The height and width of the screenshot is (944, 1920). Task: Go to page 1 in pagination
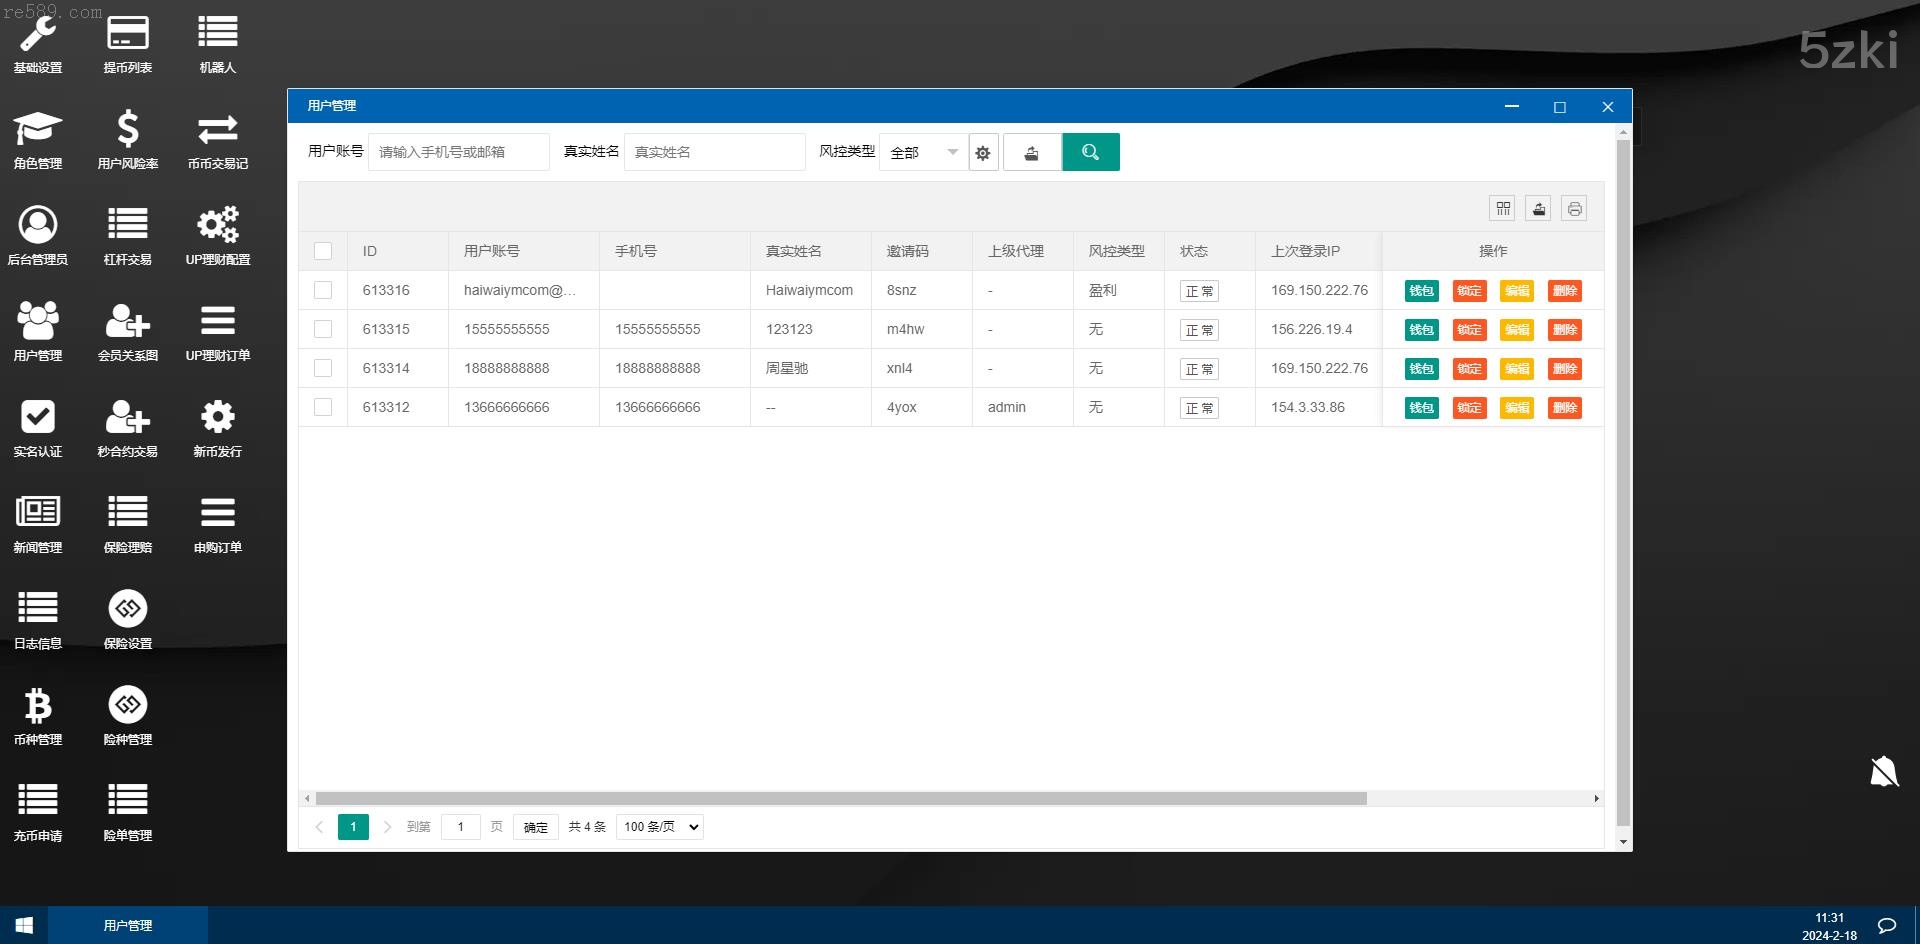353,827
